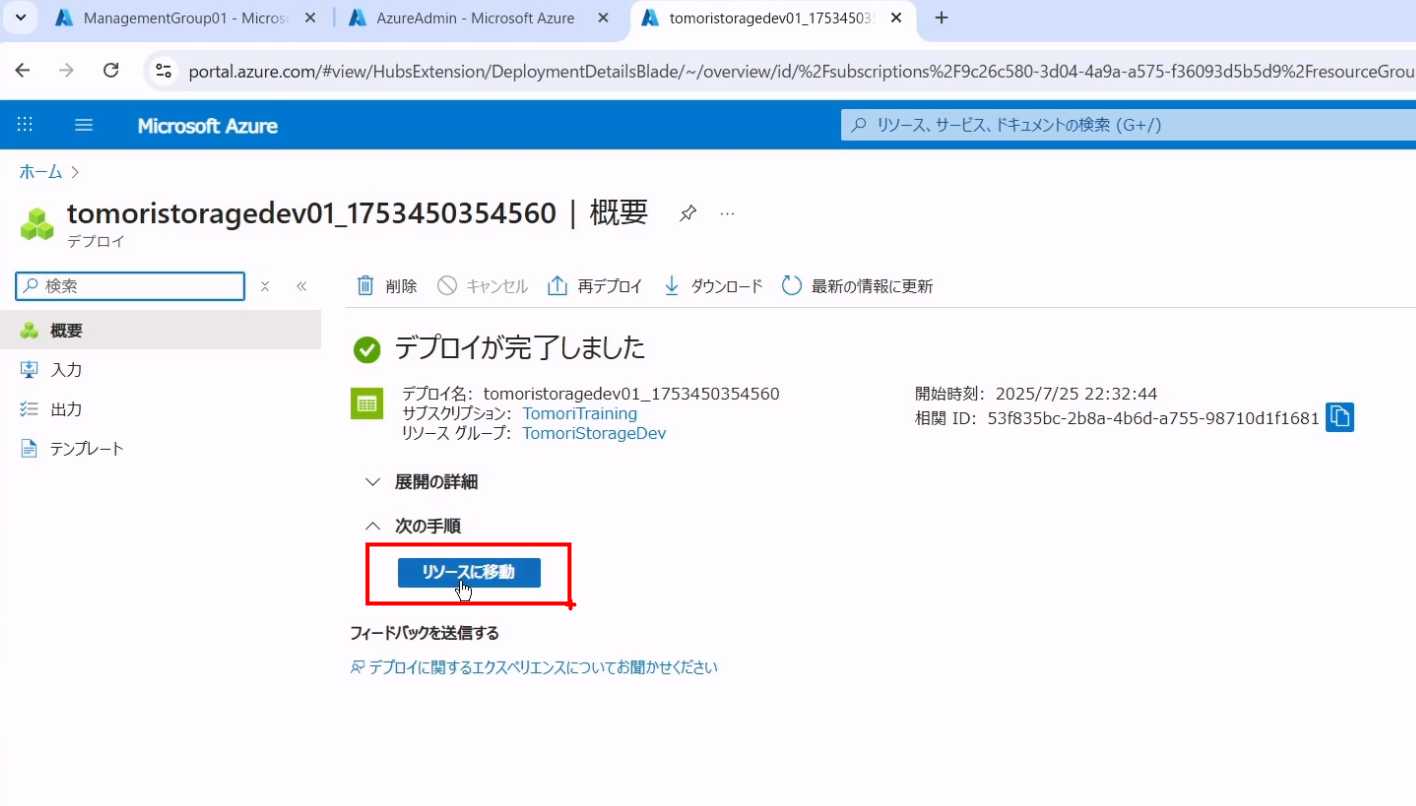The width and height of the screenshot is (1416, 806).
Task: Select テンプレート in the left menu
Action: [86, 449]
